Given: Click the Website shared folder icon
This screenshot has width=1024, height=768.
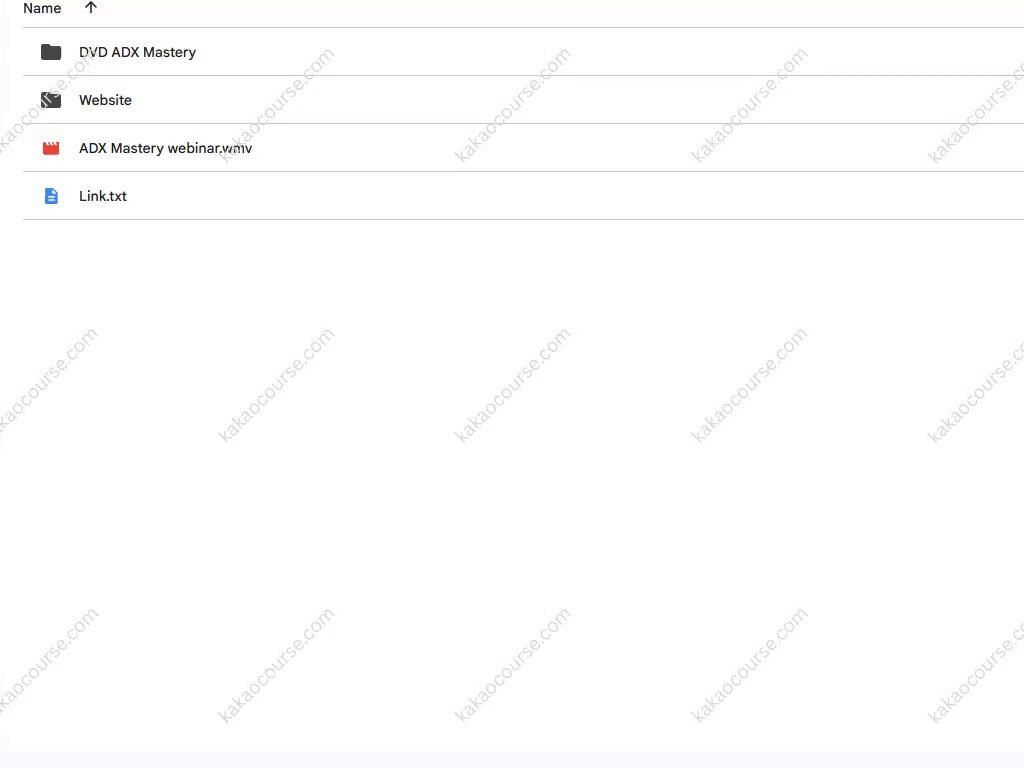Looking at the screenshot, I should click(51, 100).
